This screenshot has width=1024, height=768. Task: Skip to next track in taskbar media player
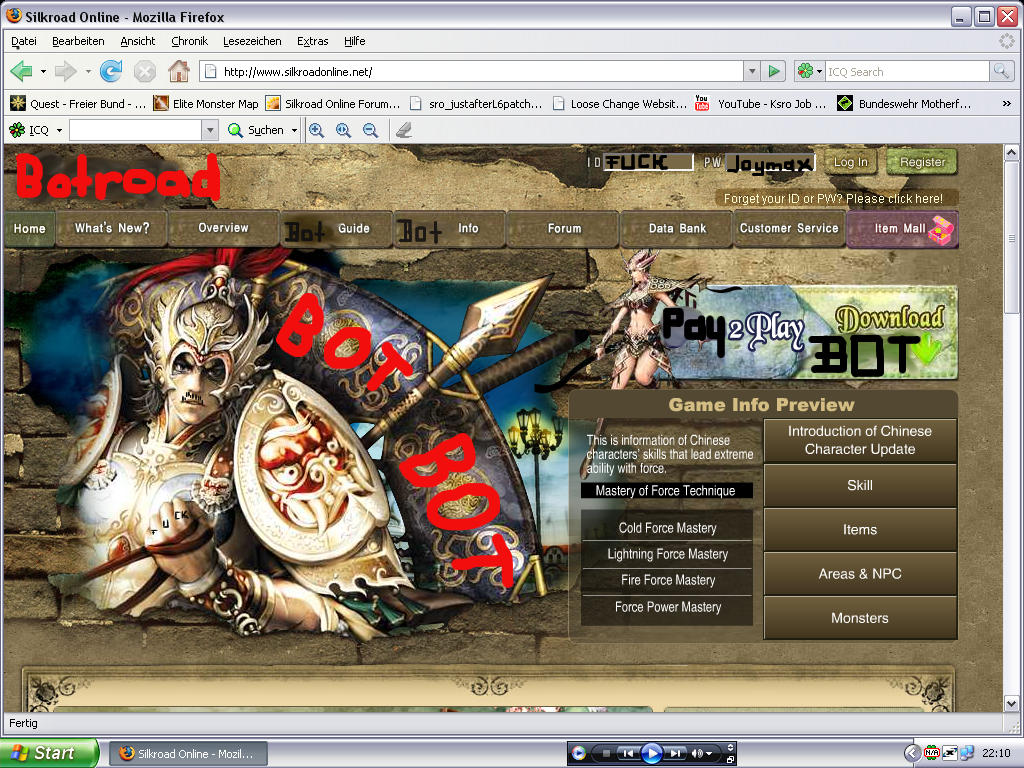pos(677,753)
